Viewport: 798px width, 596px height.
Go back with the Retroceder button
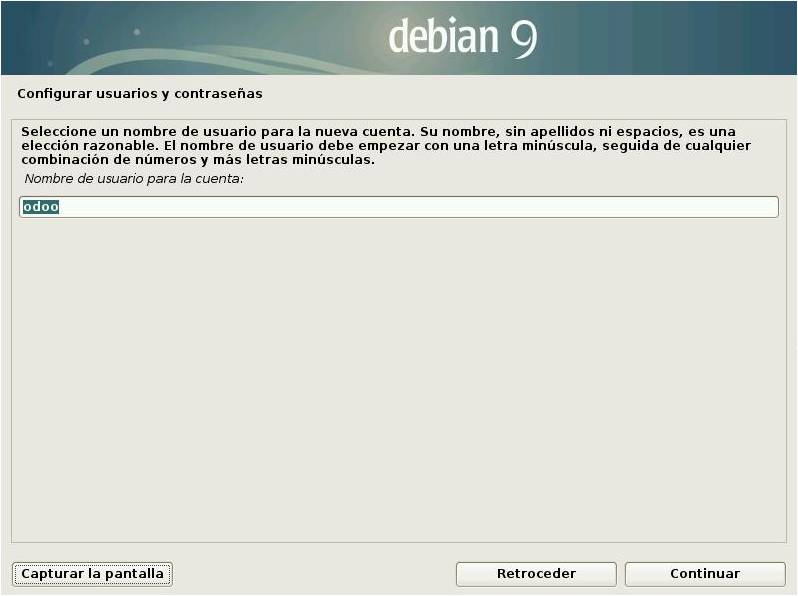536,574
